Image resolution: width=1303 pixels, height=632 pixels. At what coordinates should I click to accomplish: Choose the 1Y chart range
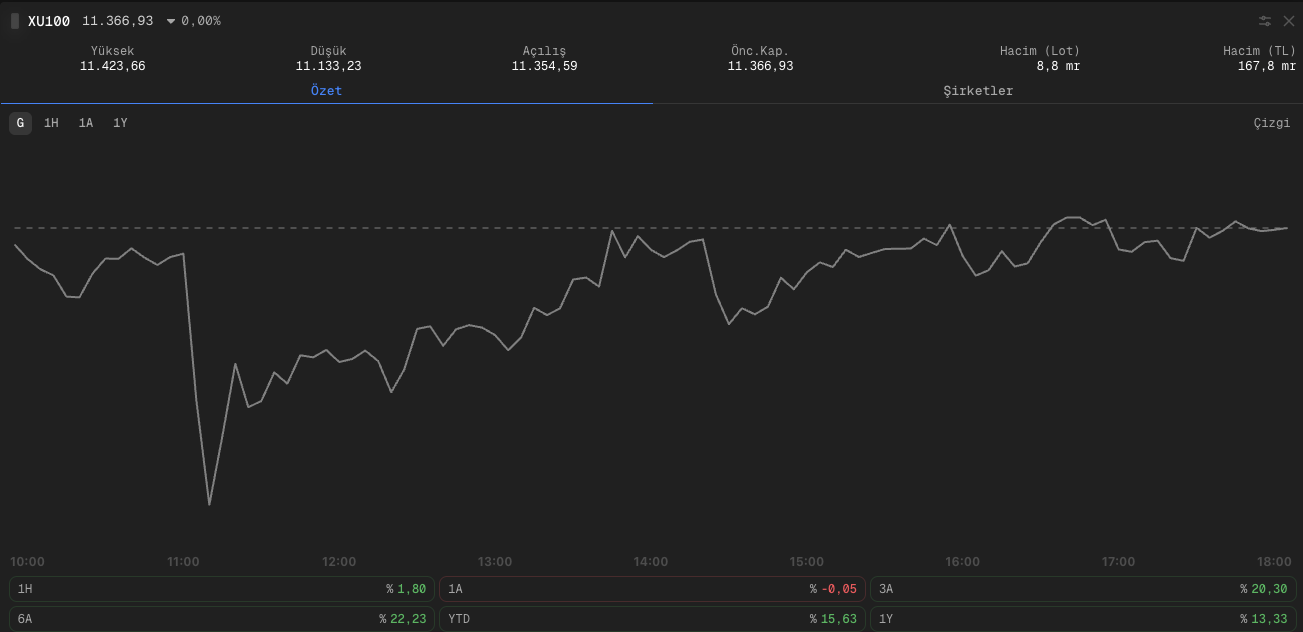click(120, 123)
